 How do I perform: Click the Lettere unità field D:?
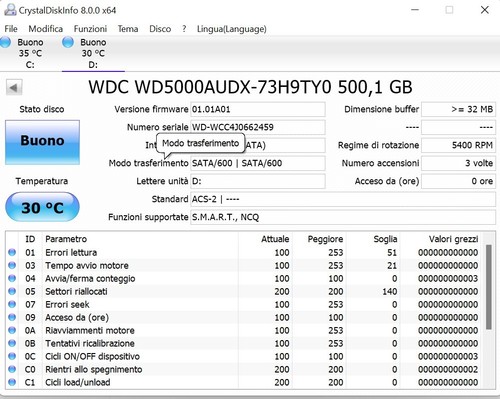[x=258, y=181]
